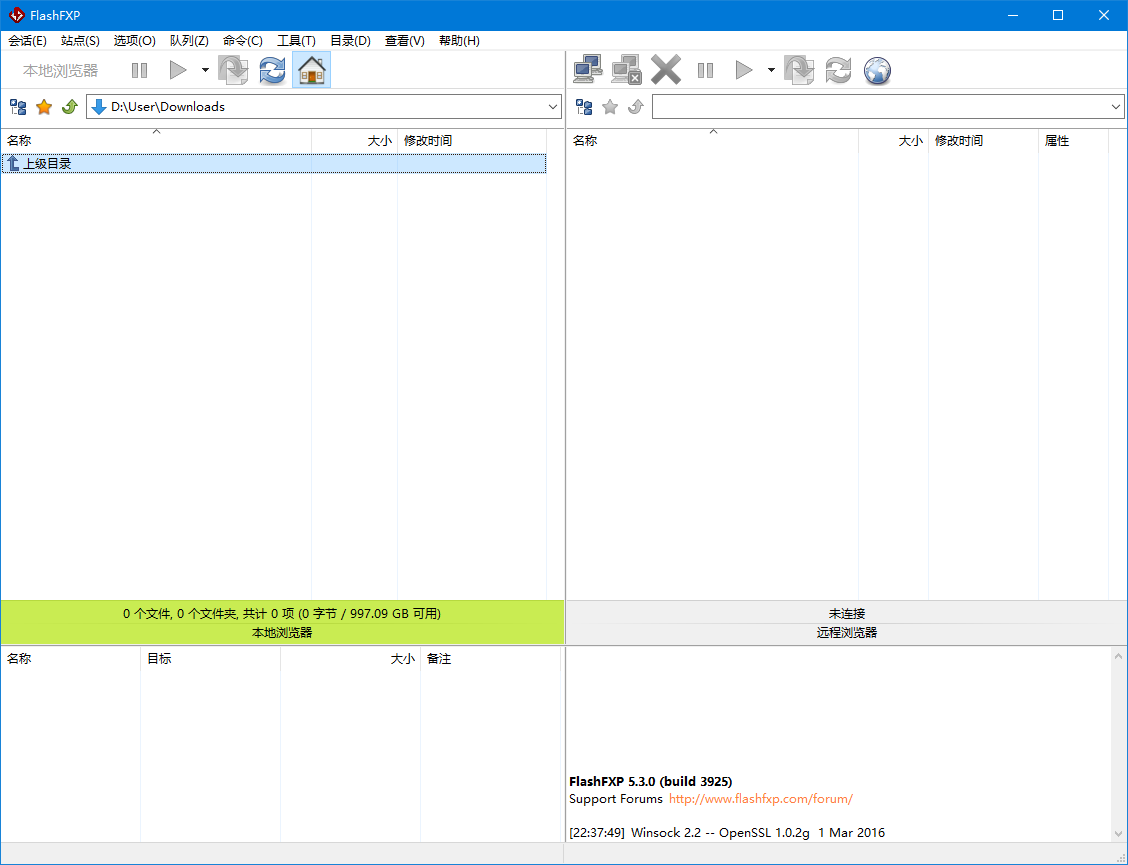Click the 本地浏览器 toolbar label
This screenshot has width=1128, height=865.
click(x=60, y=71)
